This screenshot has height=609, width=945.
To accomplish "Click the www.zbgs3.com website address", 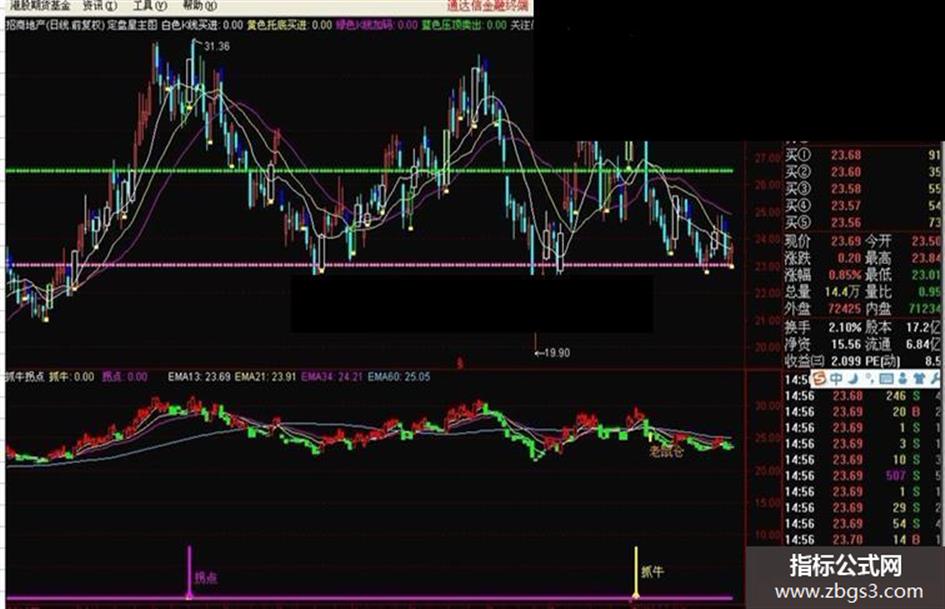I will pyautogui.click(x=849, y=592).
